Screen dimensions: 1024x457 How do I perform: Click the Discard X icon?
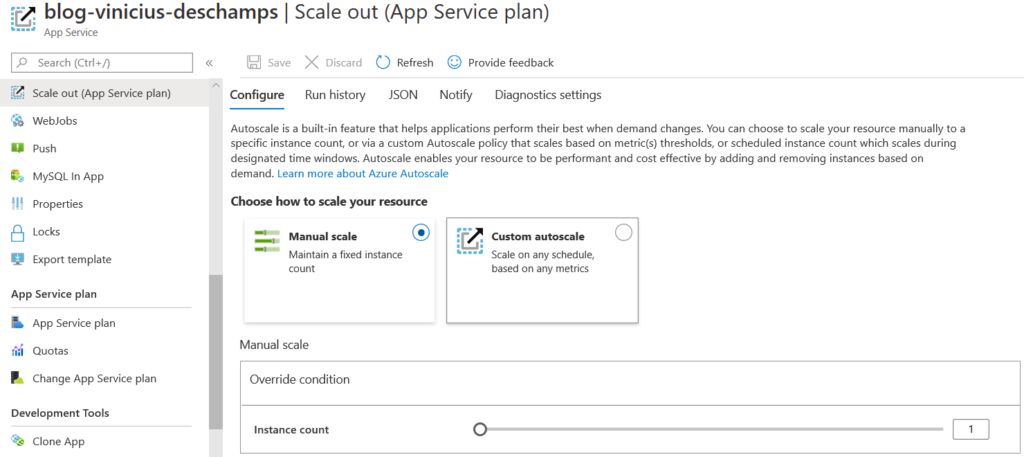coord(312,63)
